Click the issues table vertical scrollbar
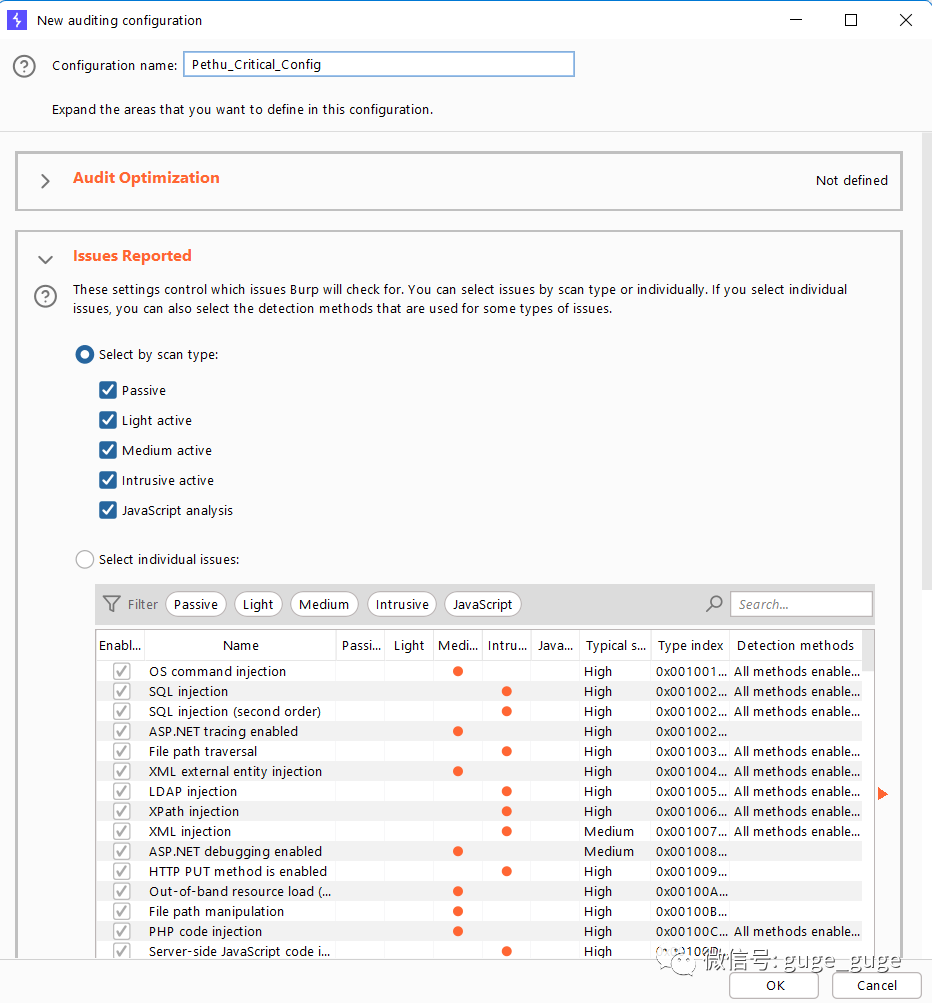 point(868,649)
